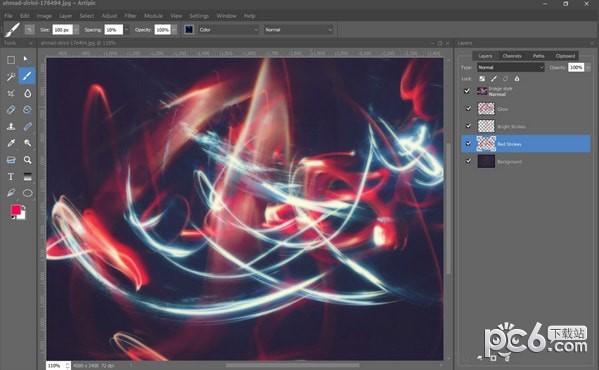Toggle visibility of Image style layer

click(x=466, y=91)
